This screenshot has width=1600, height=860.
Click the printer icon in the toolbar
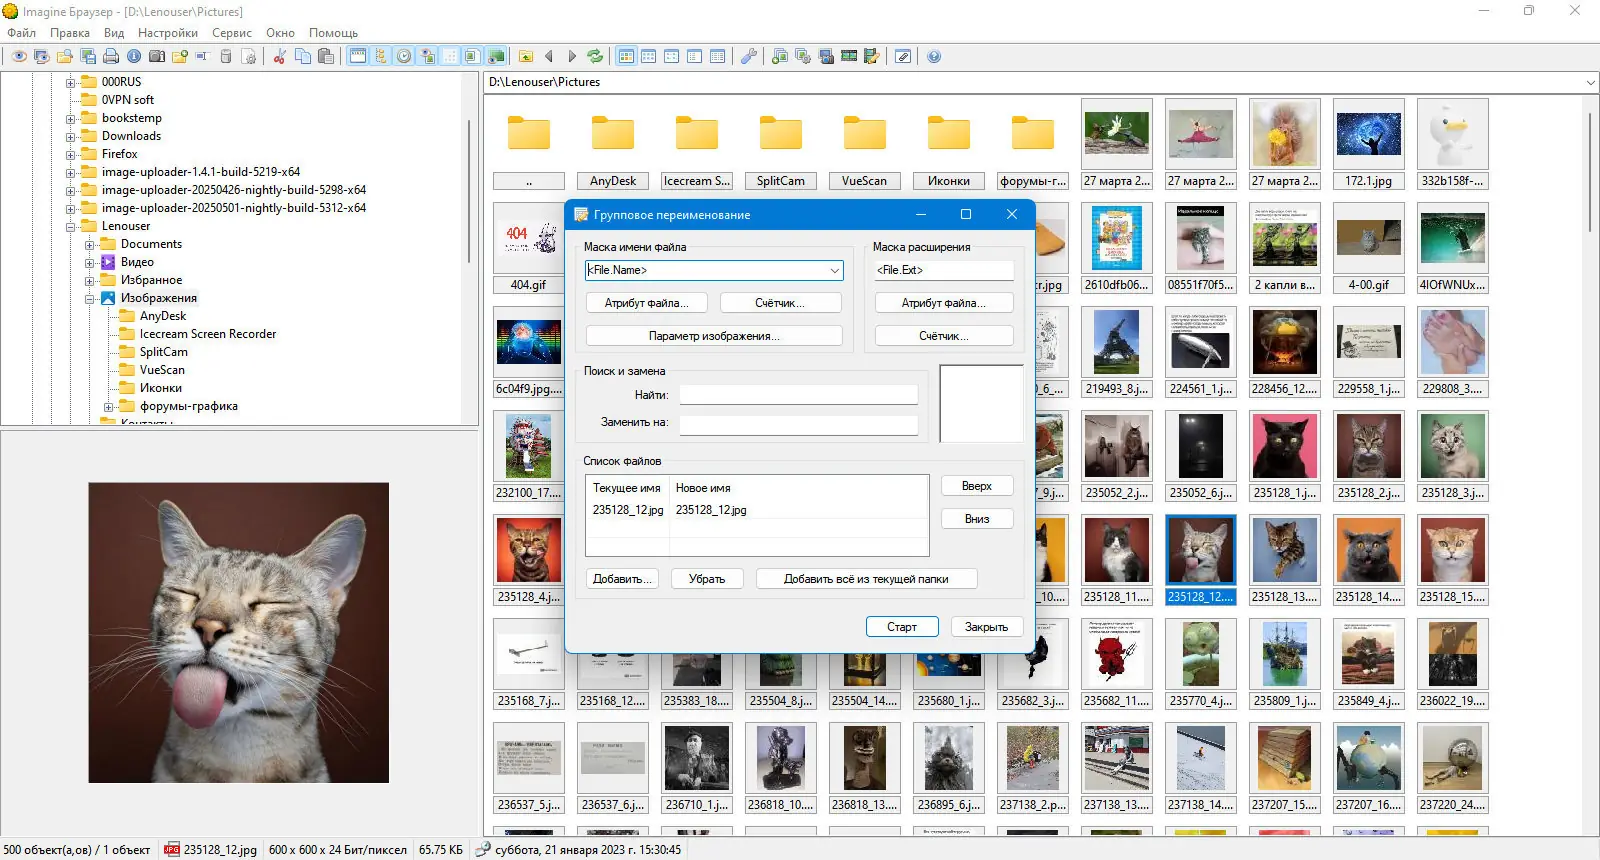tap(111, 56)
